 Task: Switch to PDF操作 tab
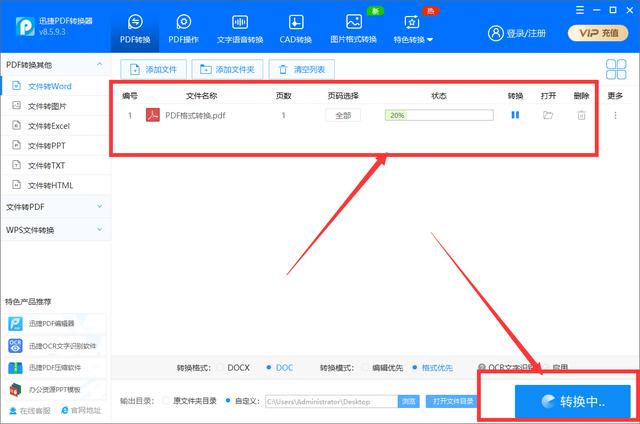[x=183, y=29]
